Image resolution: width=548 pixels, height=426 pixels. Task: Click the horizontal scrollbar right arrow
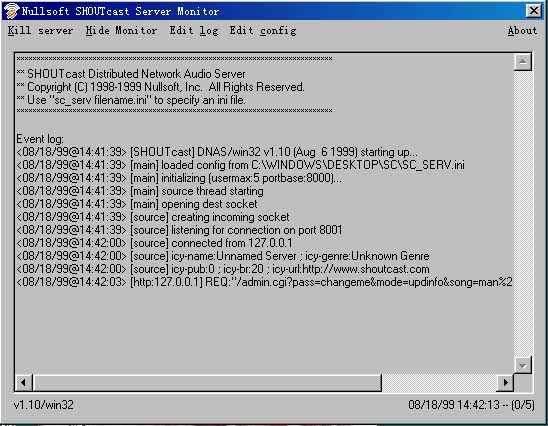505,382
